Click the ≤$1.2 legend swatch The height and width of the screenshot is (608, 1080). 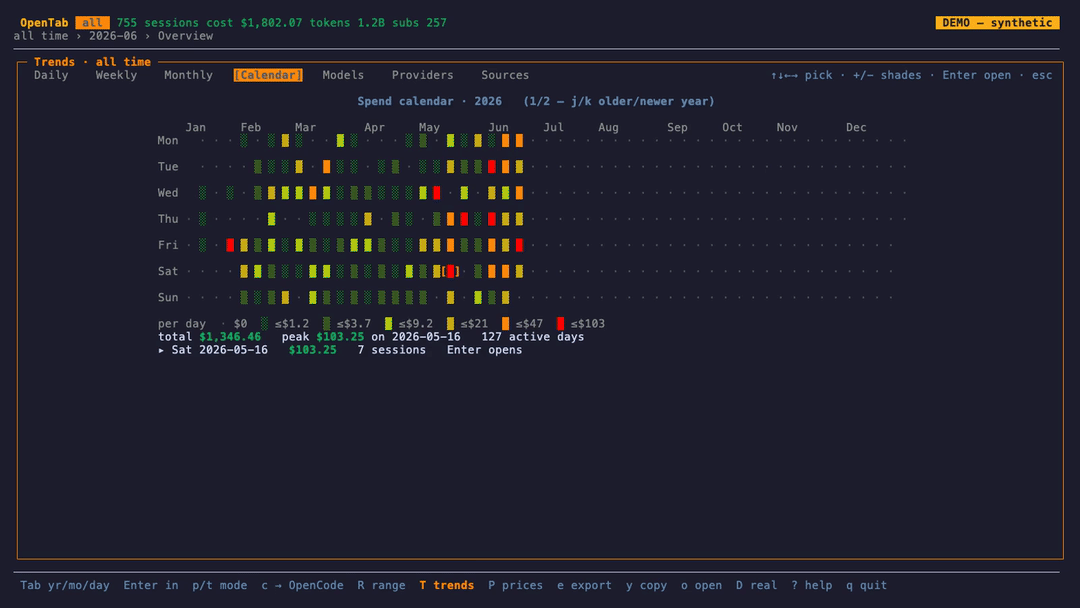coord(264,324)
